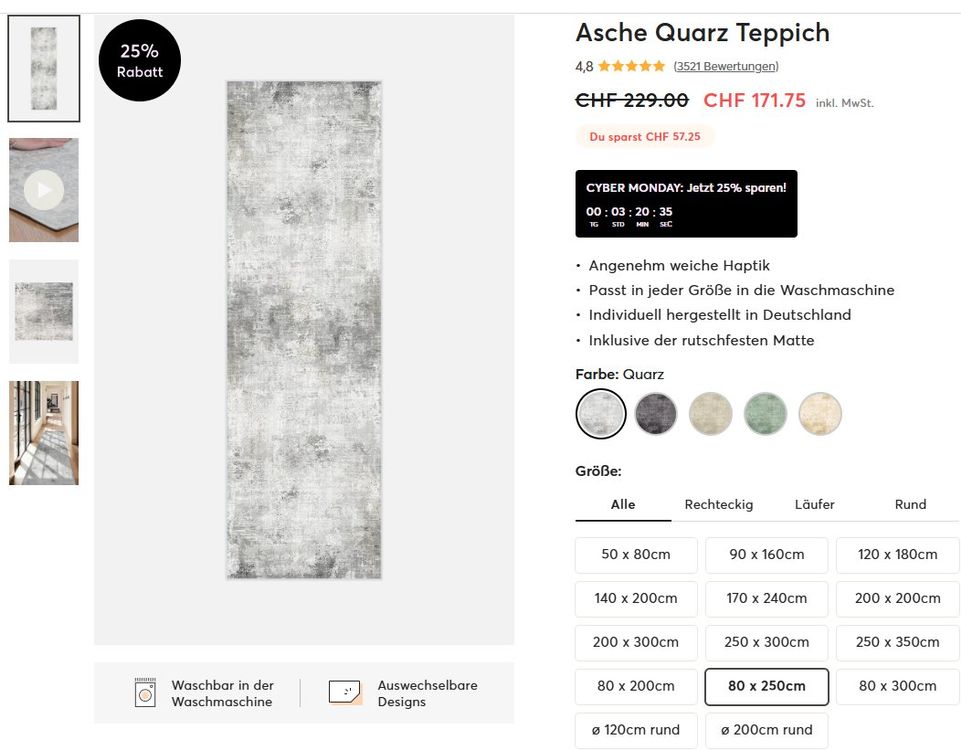Viewport: 961px width, 750px height.
Task: View the hallway room photo thumbnail
Action: (44, 433)
